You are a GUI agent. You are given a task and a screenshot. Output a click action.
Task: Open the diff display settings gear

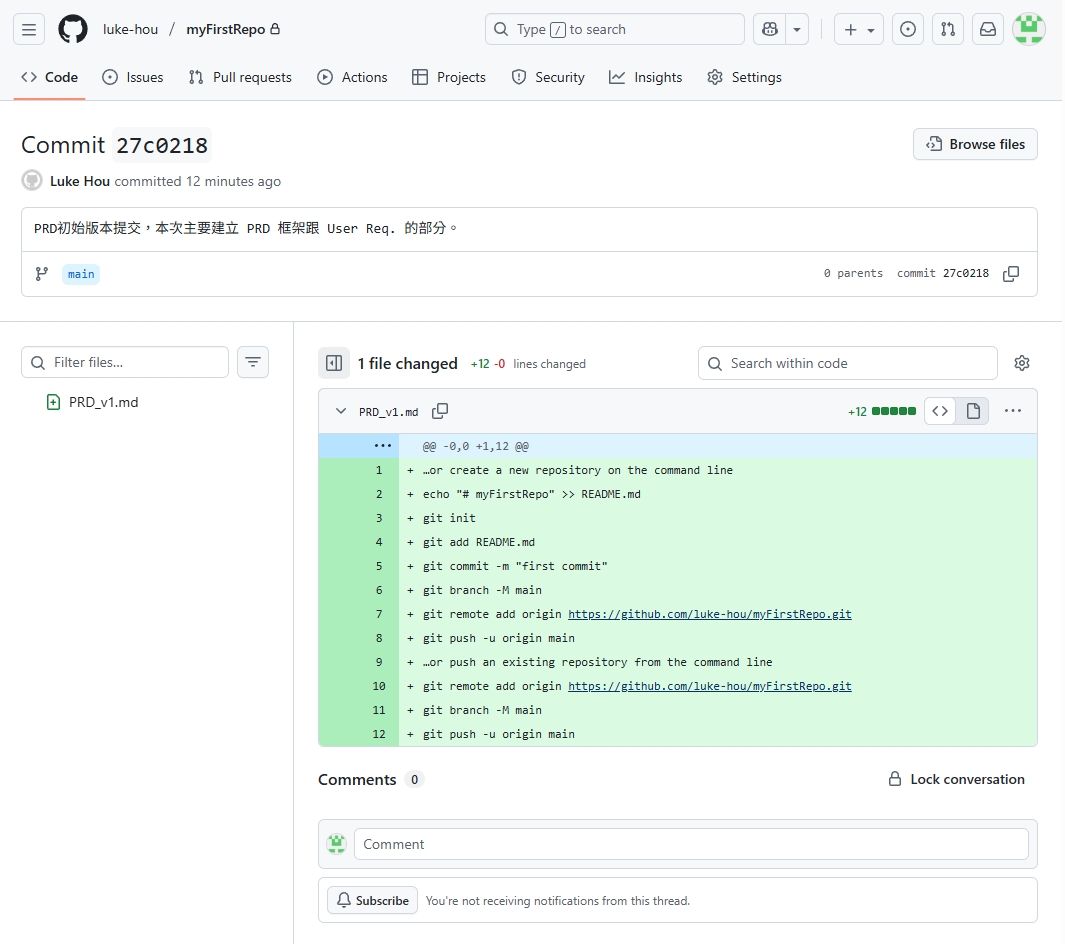tap(1021, 363)
